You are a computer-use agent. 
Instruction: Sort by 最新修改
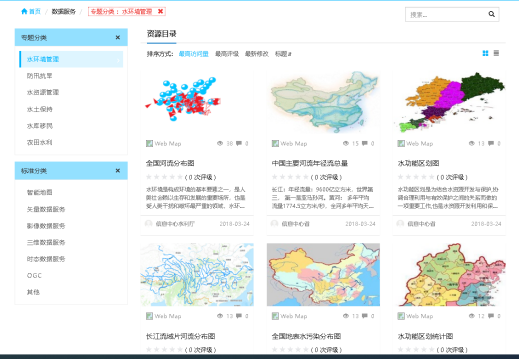pos(257,54)
